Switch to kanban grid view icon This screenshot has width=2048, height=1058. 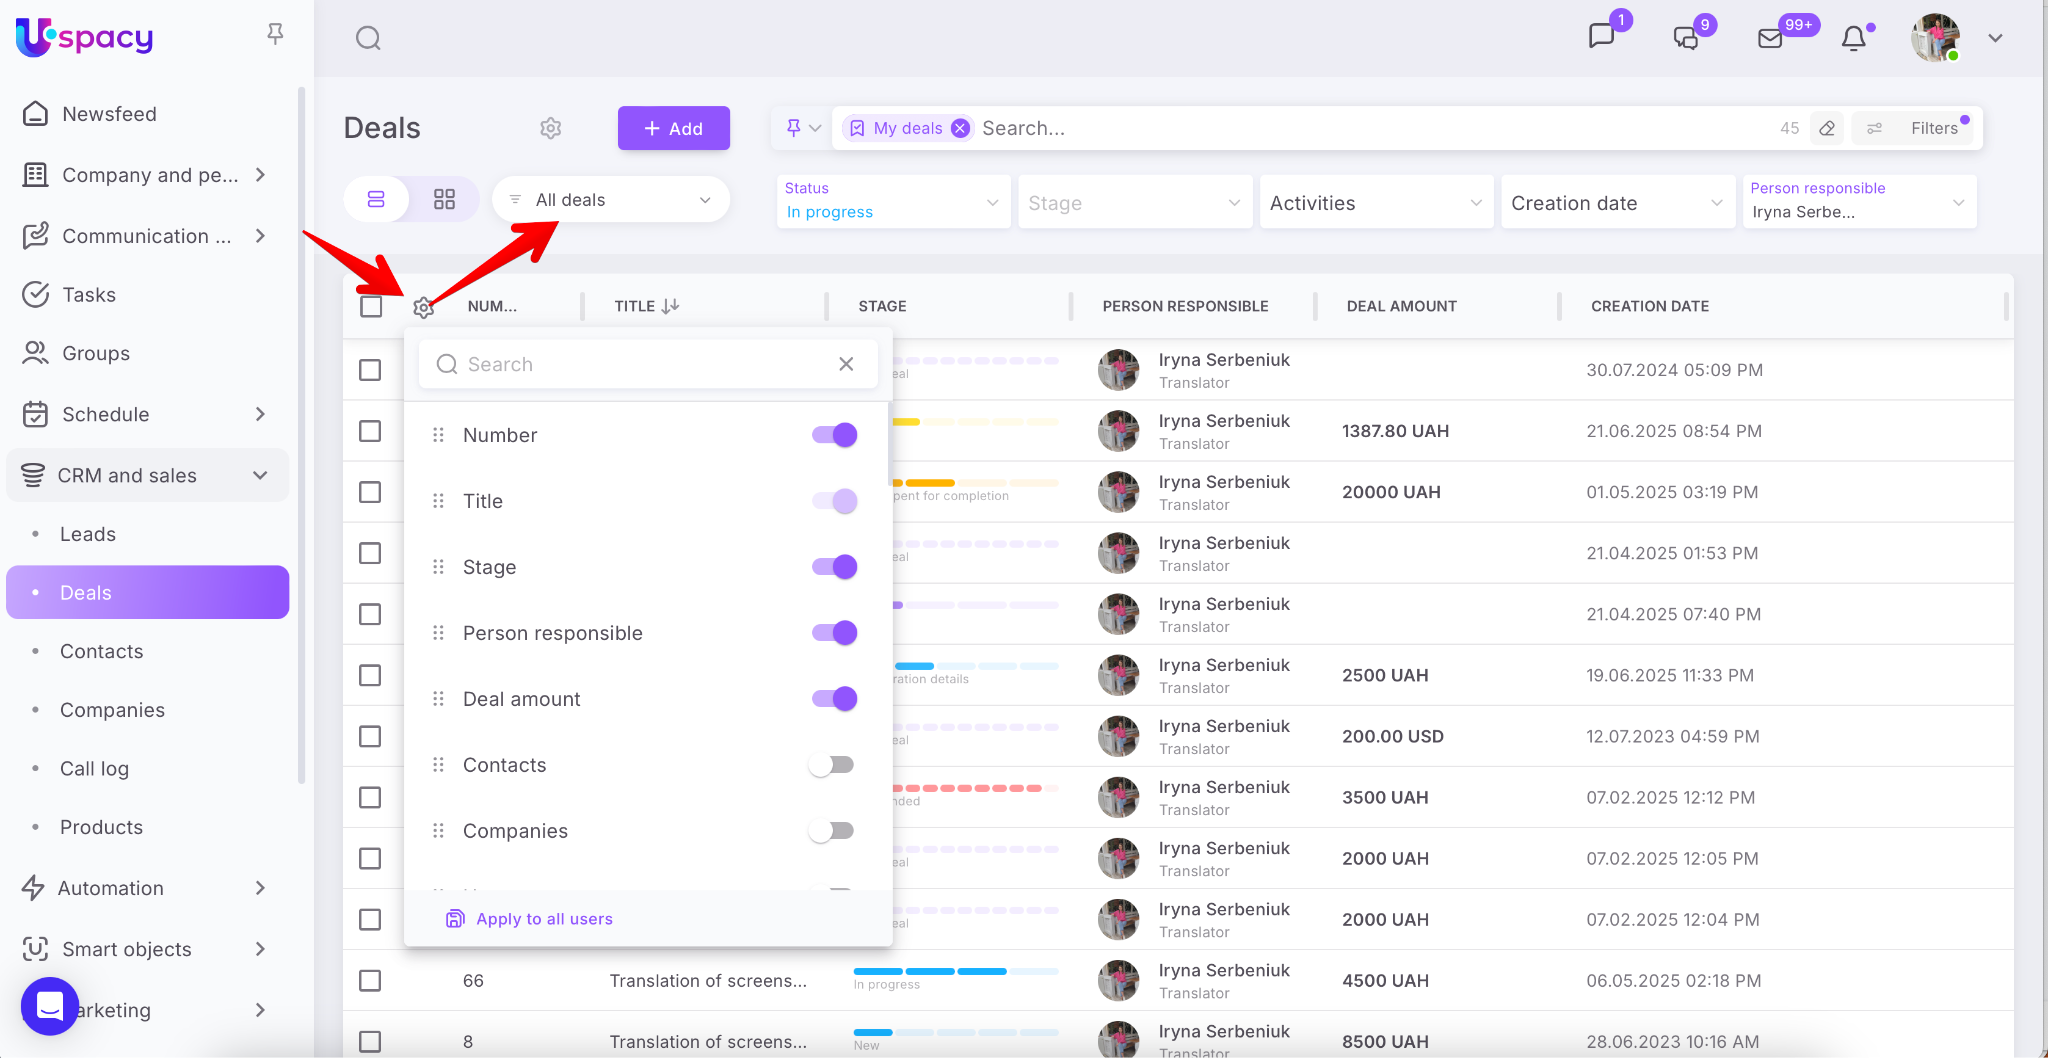pos(444,199)
